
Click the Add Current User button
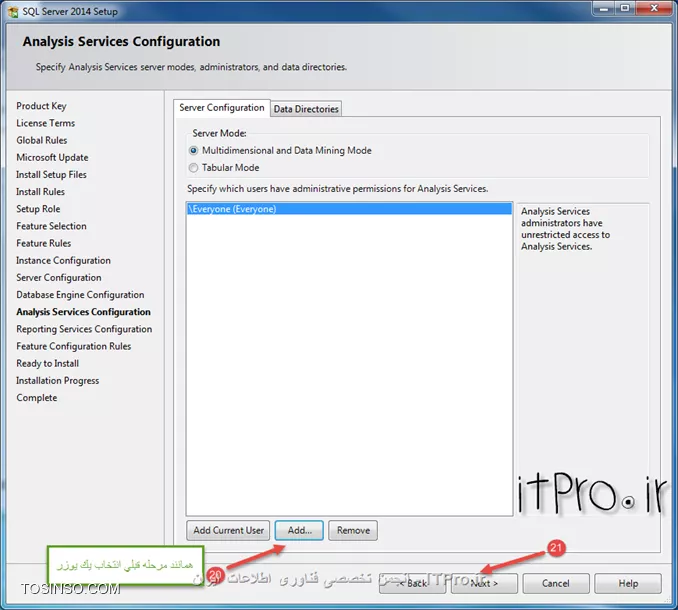[x=228, y=530]
